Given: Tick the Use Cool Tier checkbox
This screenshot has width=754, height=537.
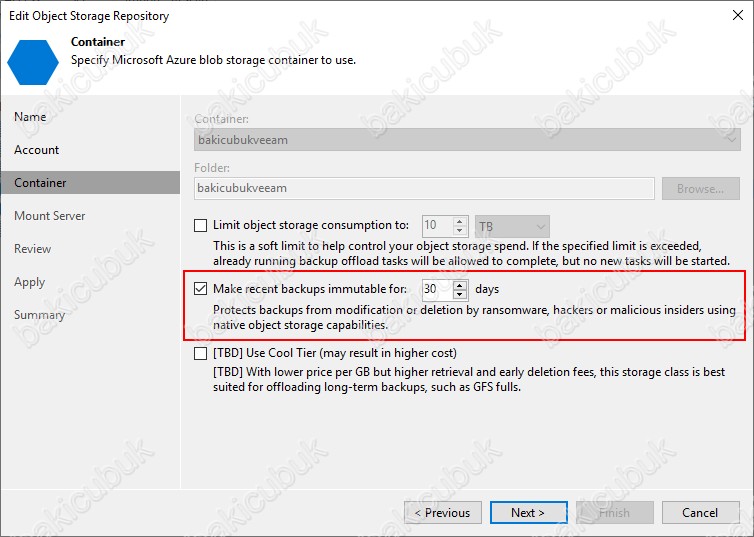Looking at the screenshot, I should [x=201, y=353].
